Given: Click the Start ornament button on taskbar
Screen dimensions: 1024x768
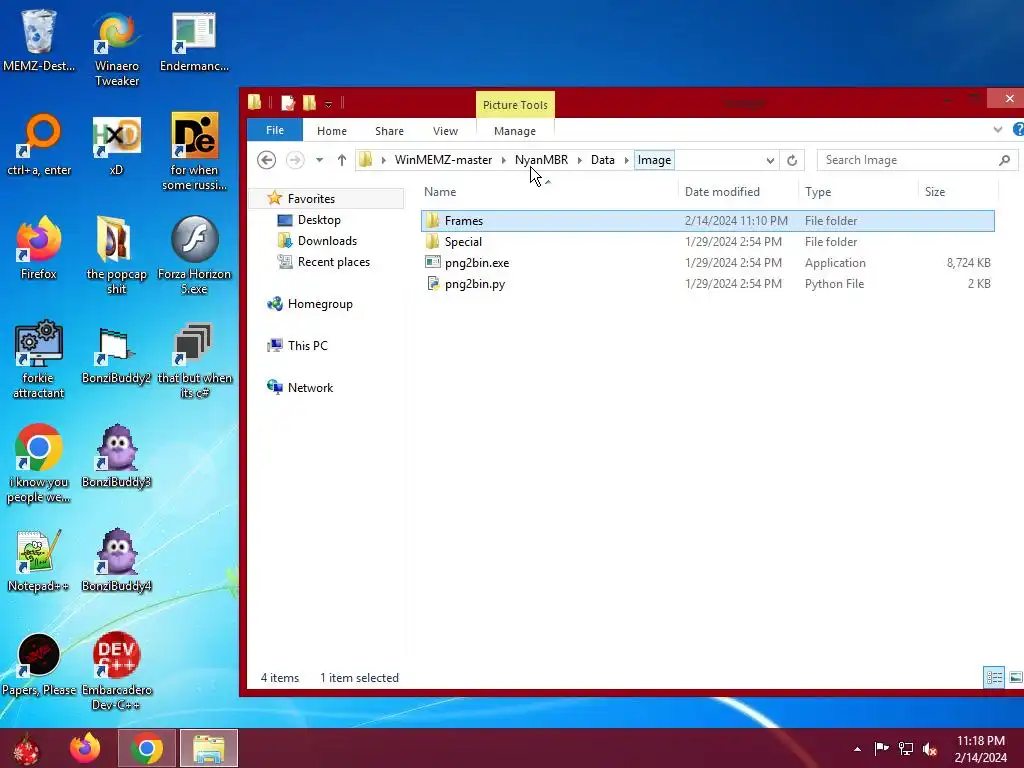Looking at the screenshot, I should point(26,748).
